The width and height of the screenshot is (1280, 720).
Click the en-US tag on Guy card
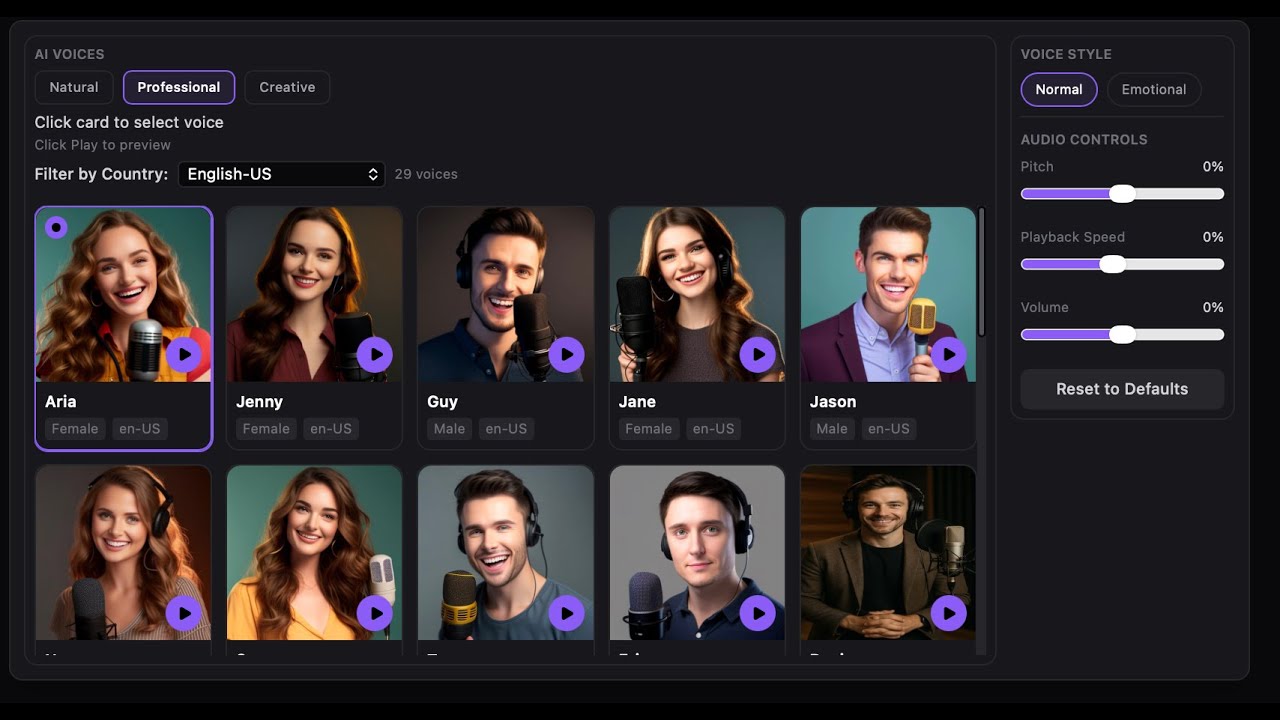[x=506, y=429]
